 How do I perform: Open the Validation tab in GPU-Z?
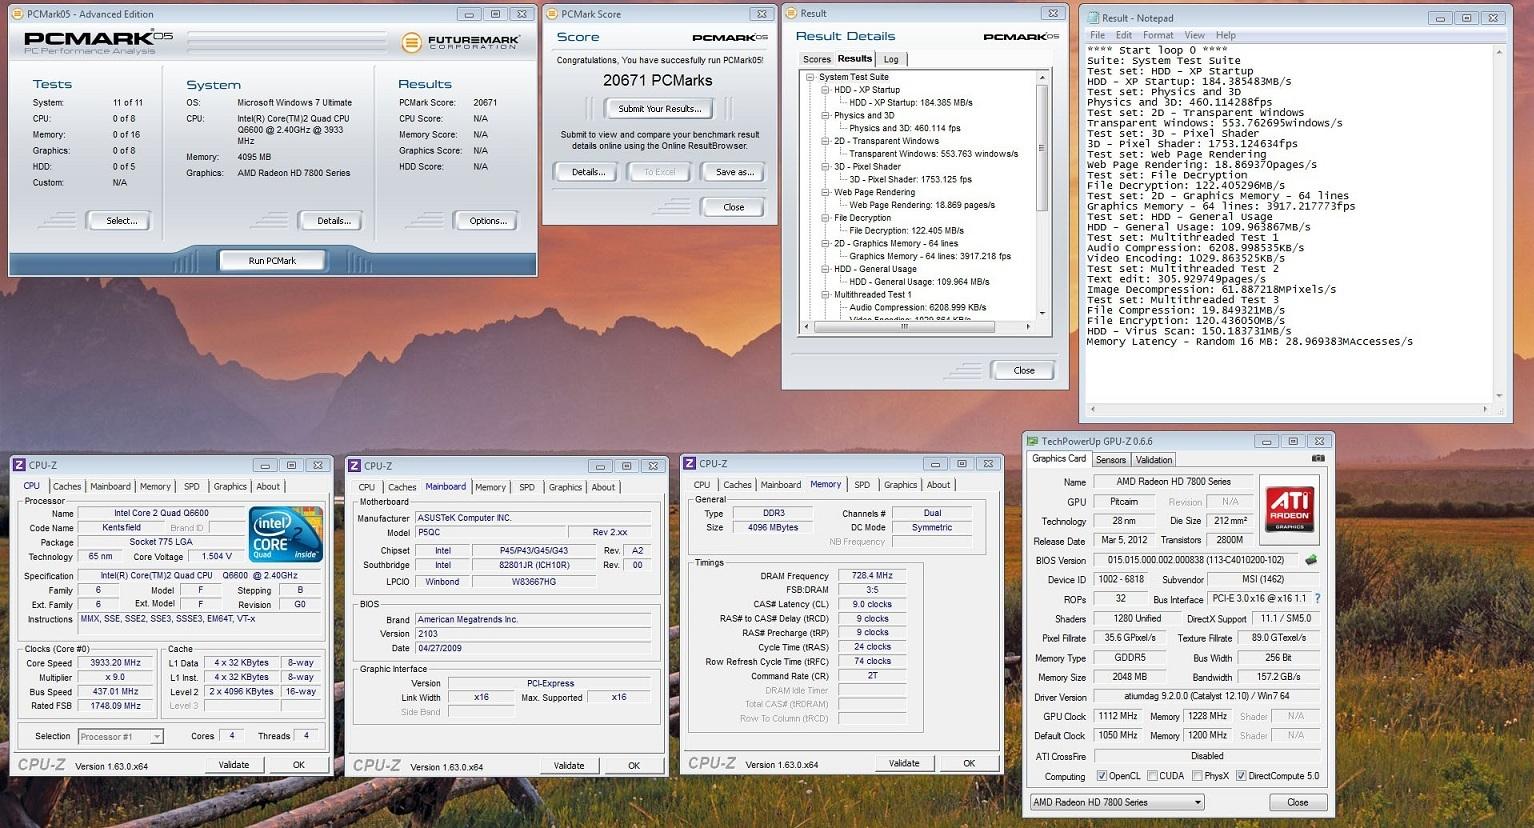pyautogui.click(x=1154, y=460)
